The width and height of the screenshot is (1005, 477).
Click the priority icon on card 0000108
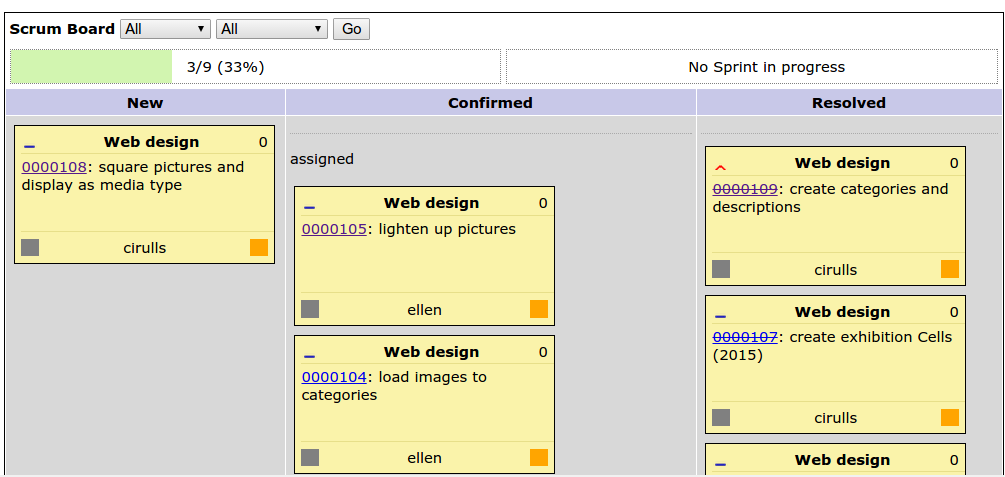(29, 146)
